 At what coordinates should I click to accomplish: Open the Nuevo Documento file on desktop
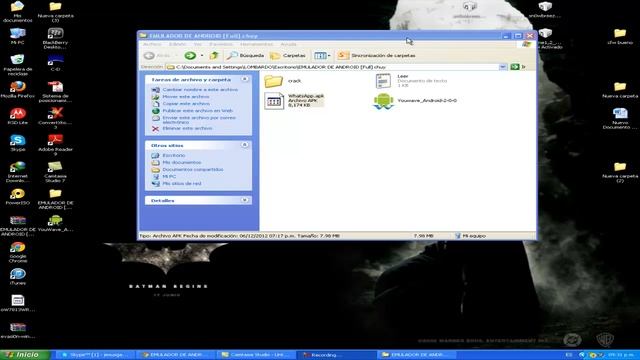(x=620, y=118)
